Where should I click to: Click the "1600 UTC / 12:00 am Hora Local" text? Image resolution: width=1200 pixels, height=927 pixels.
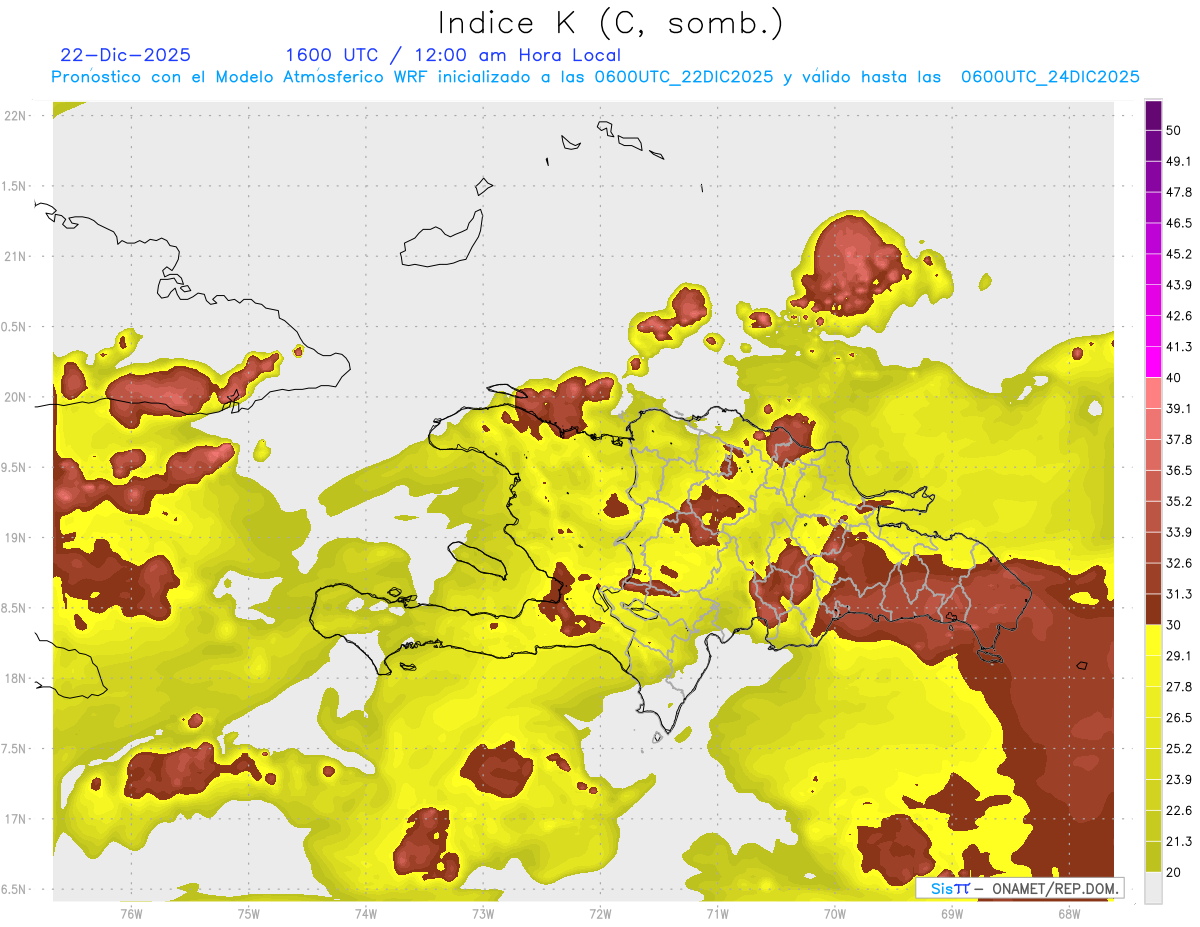click(453, 55)
